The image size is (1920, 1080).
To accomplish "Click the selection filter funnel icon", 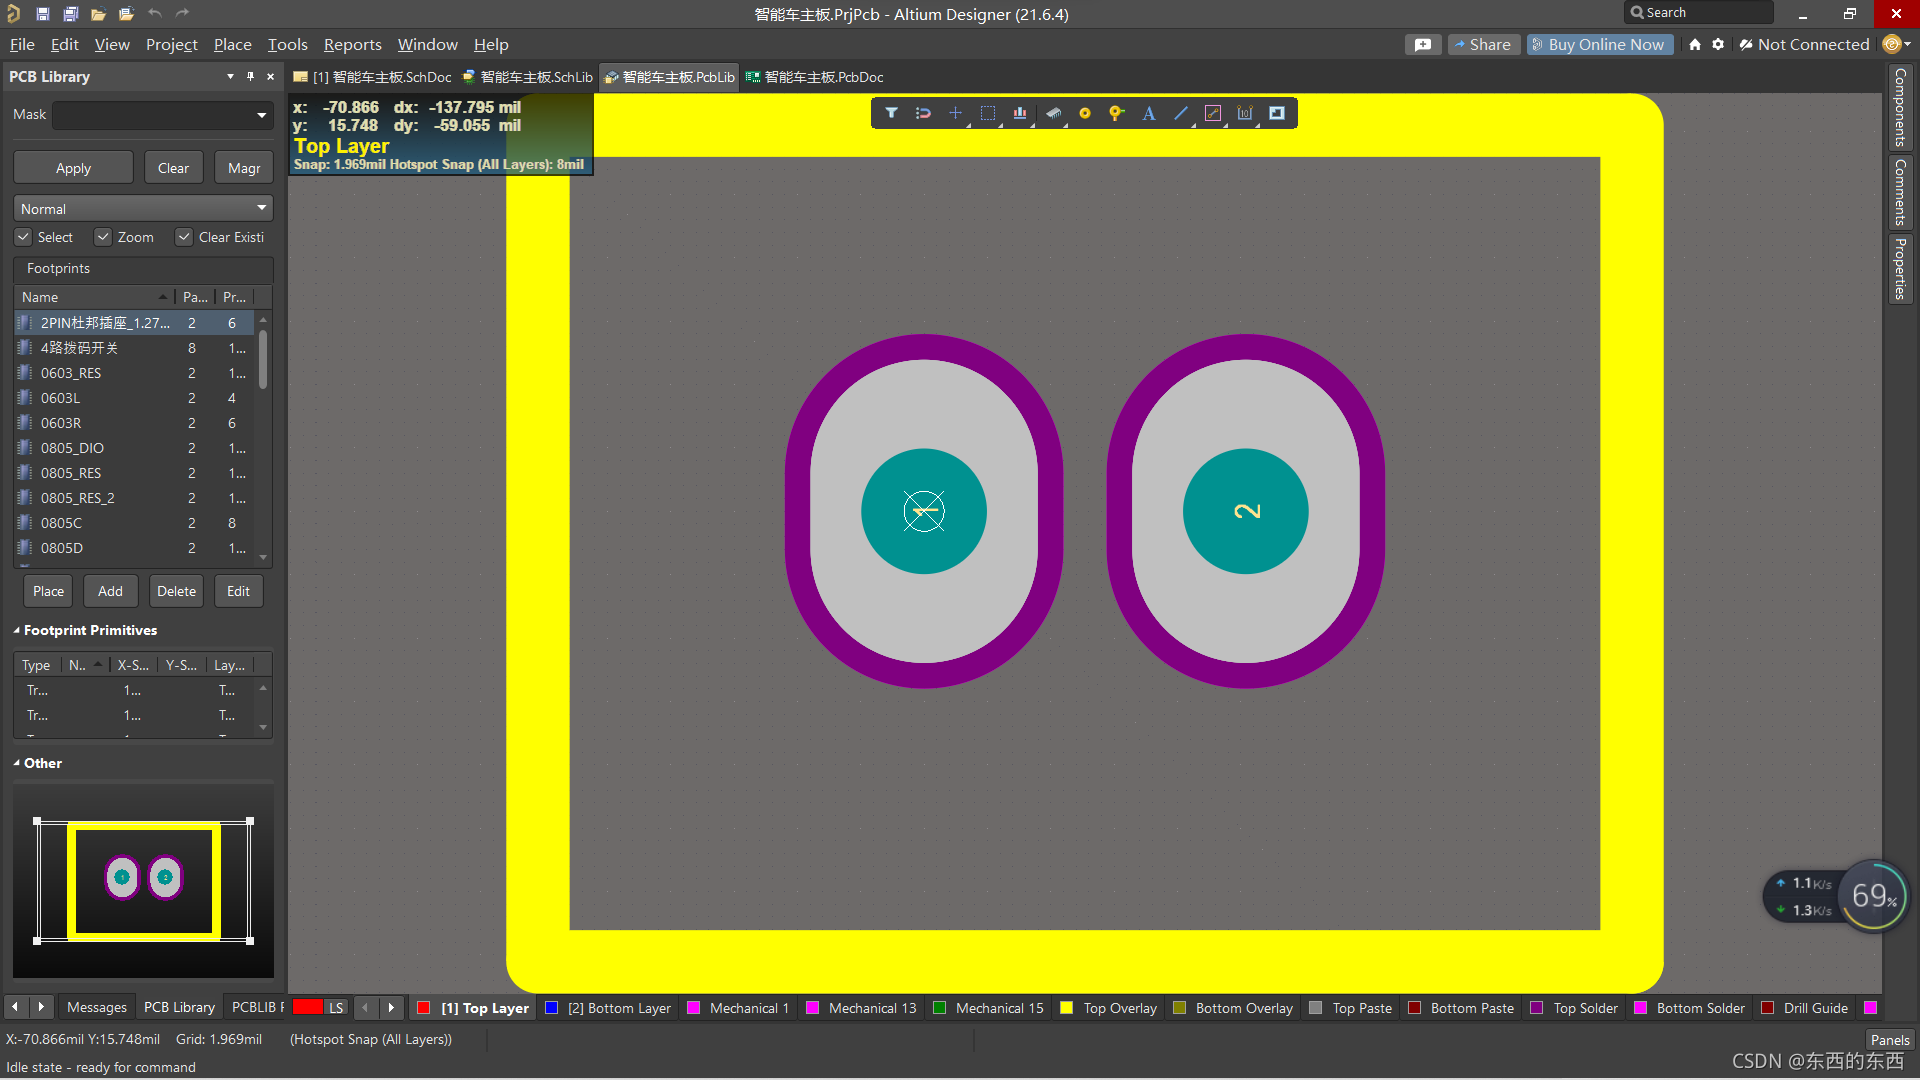I will [891, 113].
